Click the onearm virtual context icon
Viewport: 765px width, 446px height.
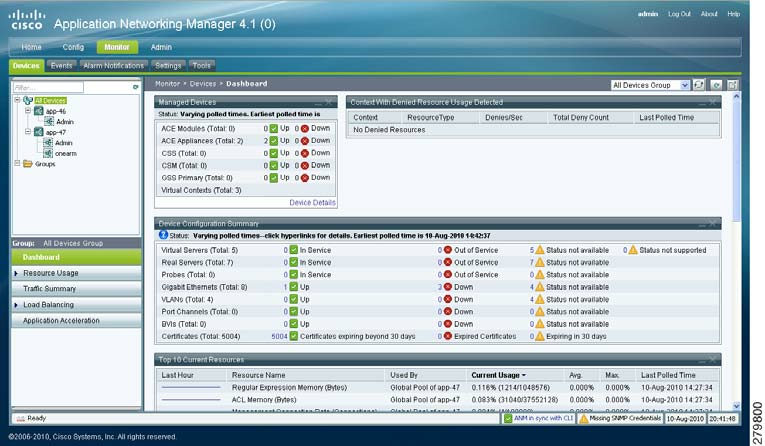pos(47,153)
